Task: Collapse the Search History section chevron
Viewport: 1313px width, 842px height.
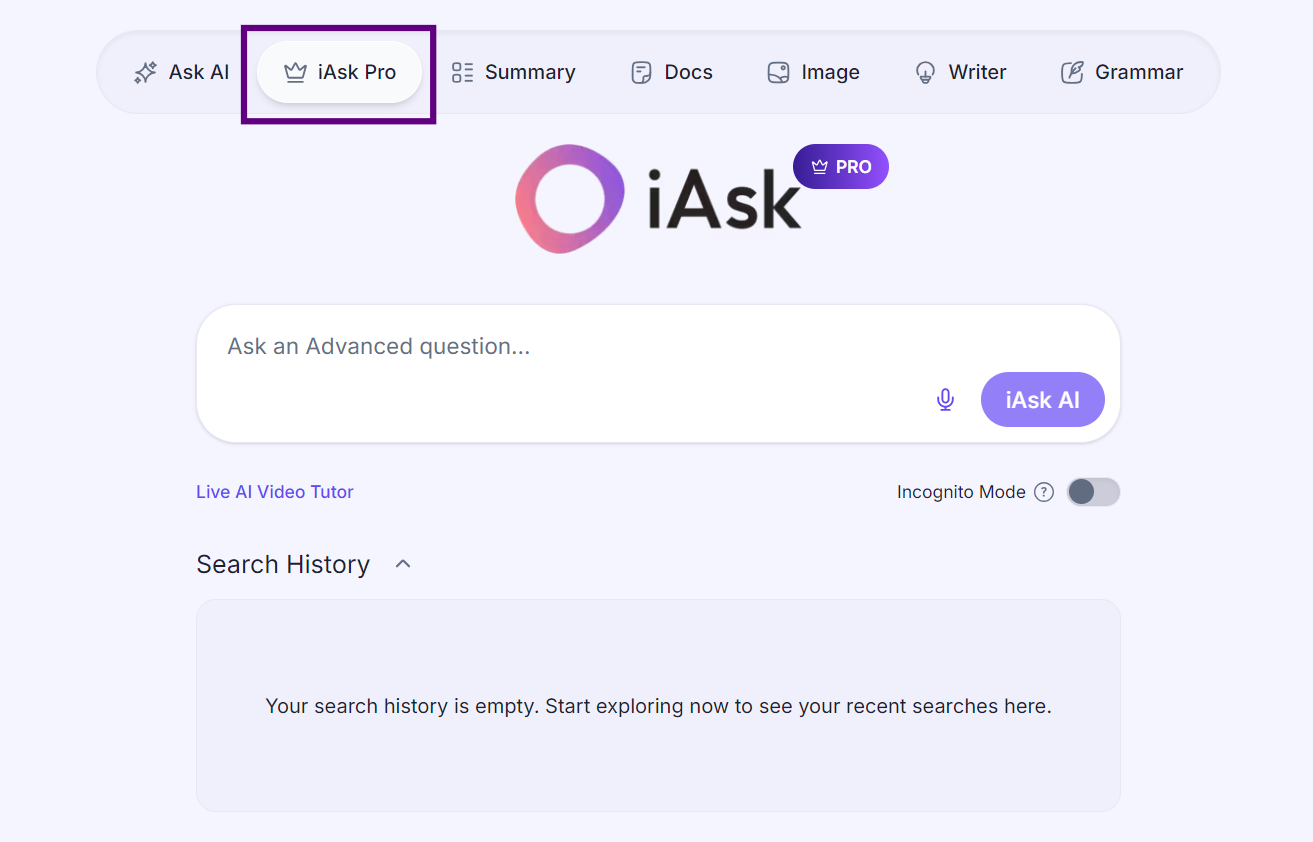Action: click(403, 564)
